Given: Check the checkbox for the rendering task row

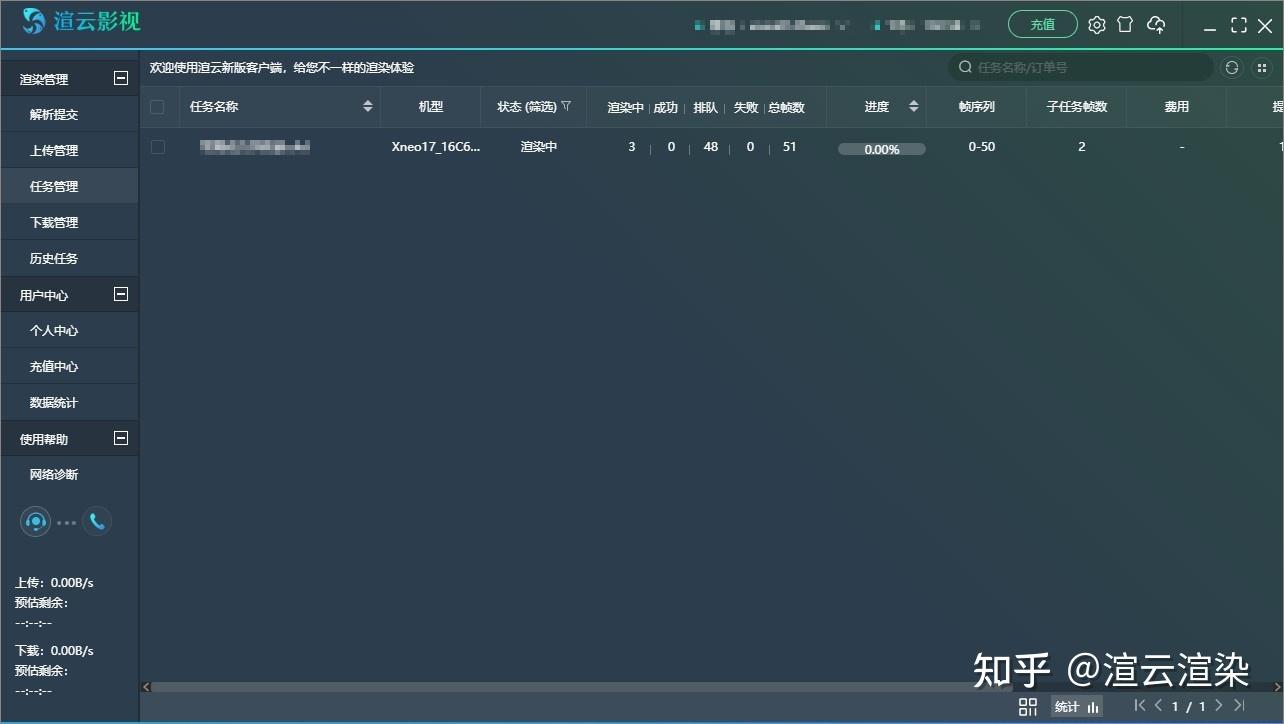Looking at the screenshot, I should (x=157, y=146).
